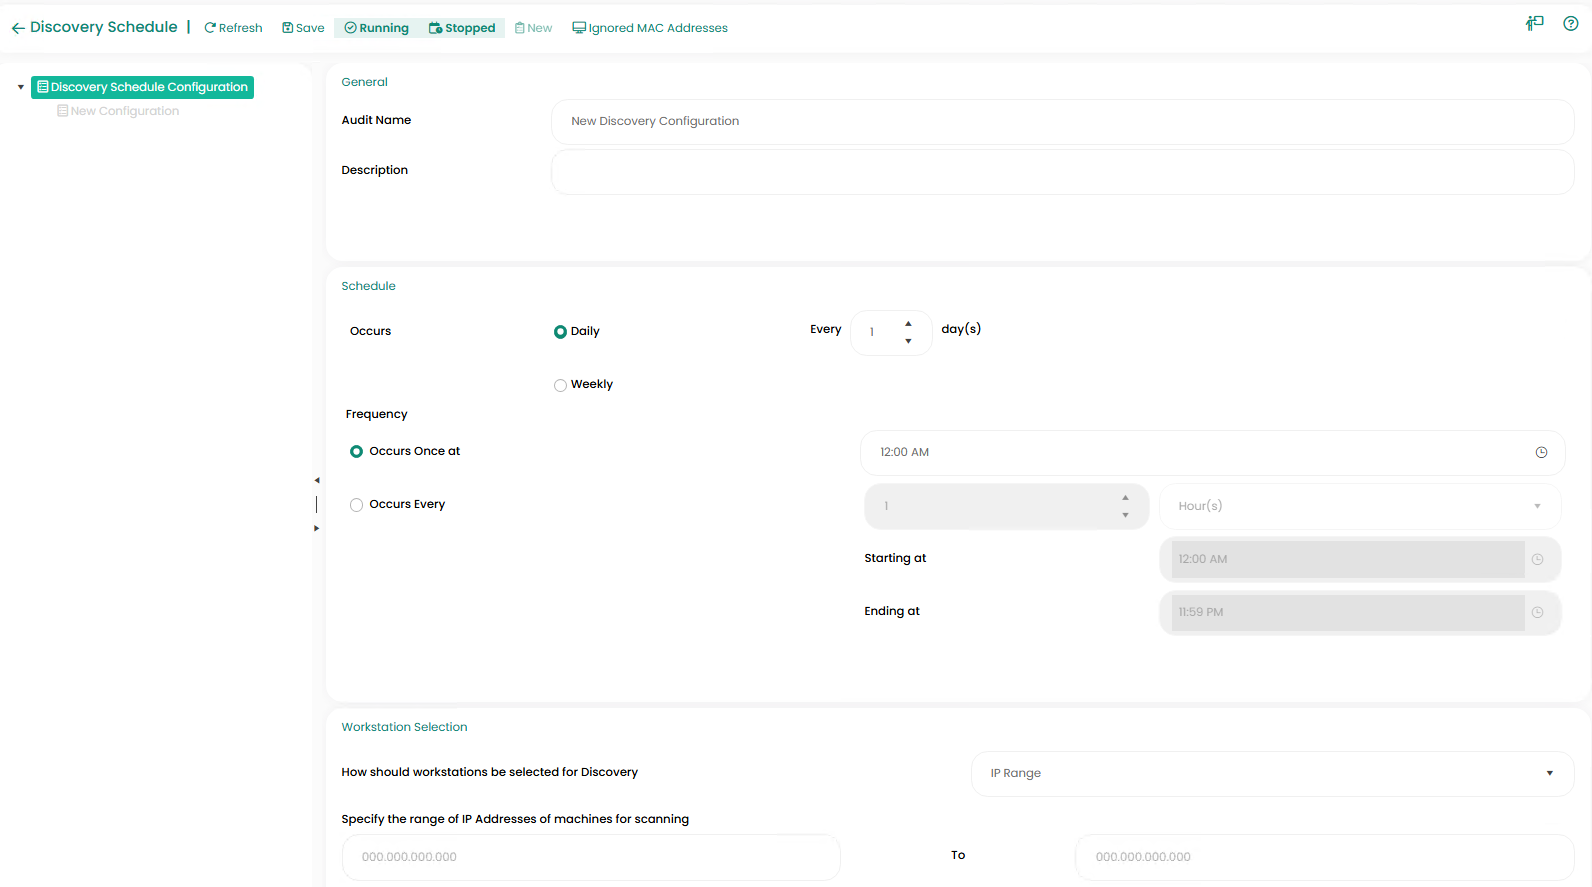Open Ignored MAC Addresses

650,28
